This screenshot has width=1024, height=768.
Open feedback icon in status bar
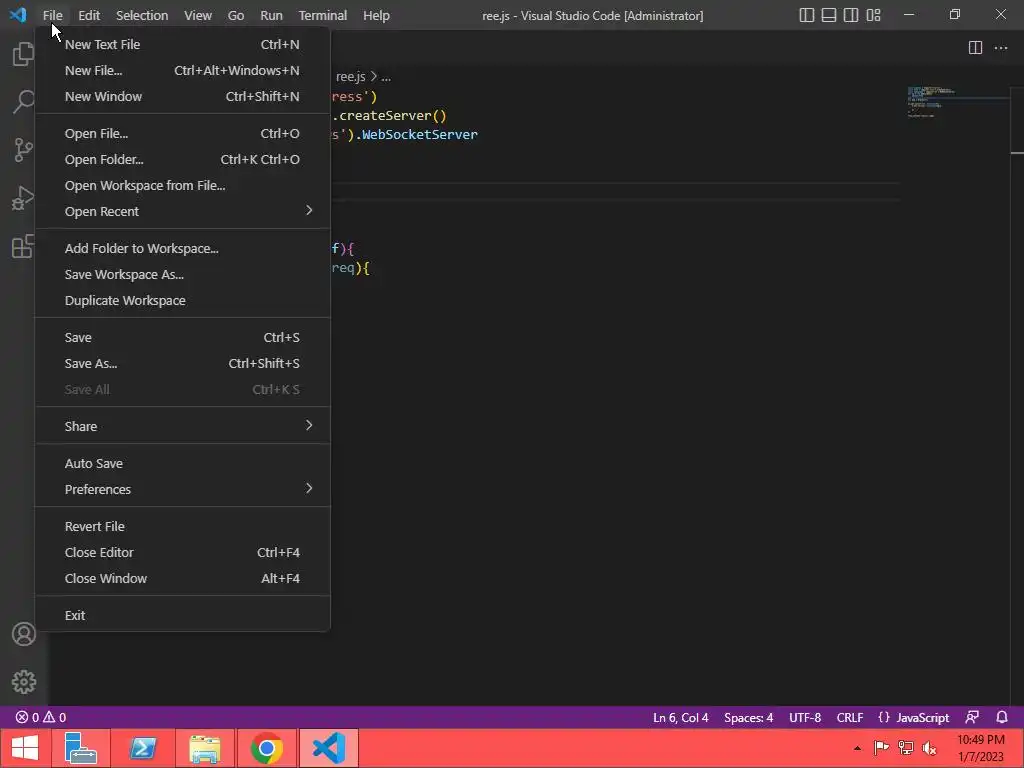point(972,717)
